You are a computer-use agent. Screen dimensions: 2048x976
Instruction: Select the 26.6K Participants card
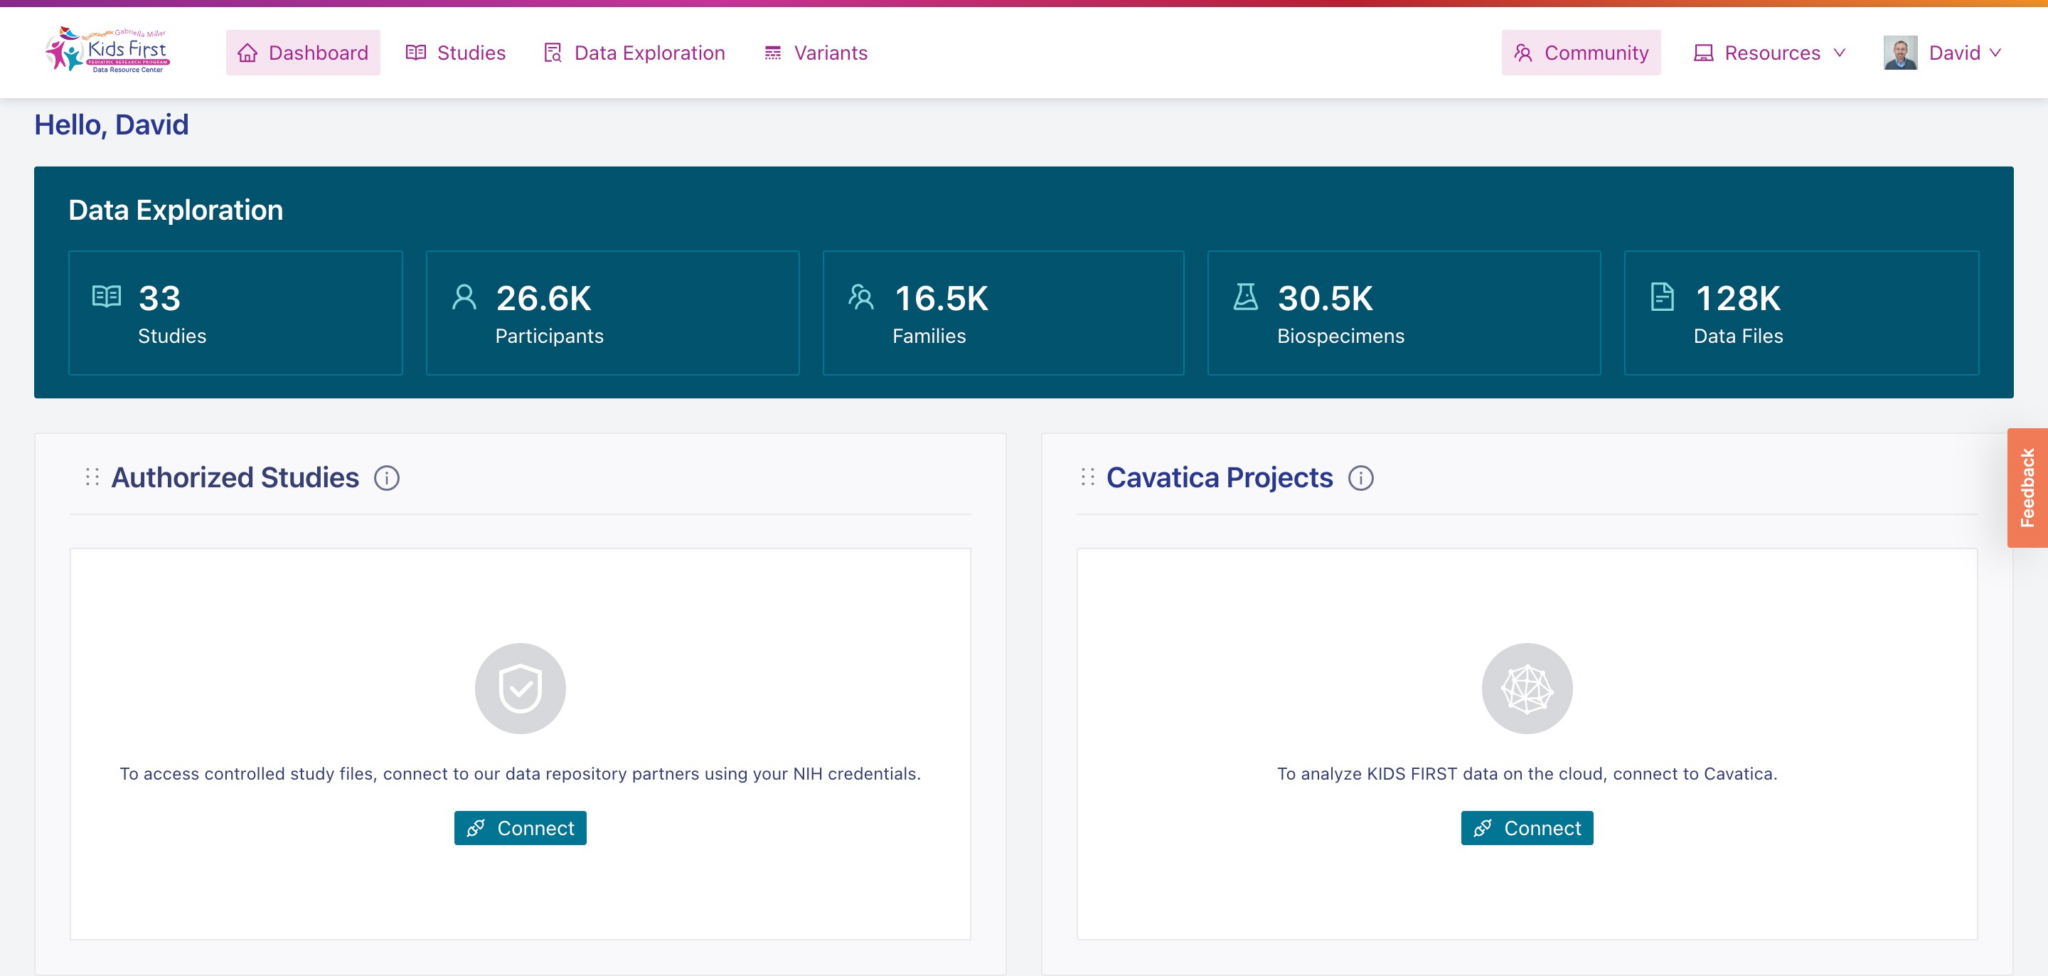coord(612,313)
